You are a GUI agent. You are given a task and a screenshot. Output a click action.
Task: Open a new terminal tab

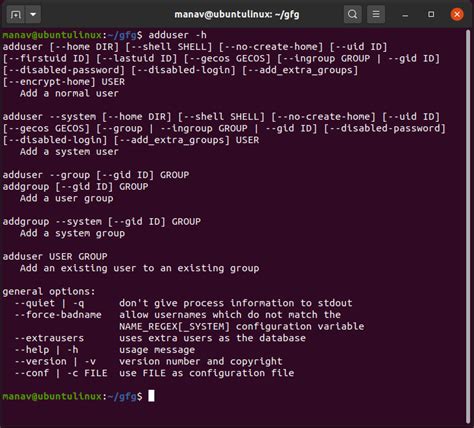(15, 14)
